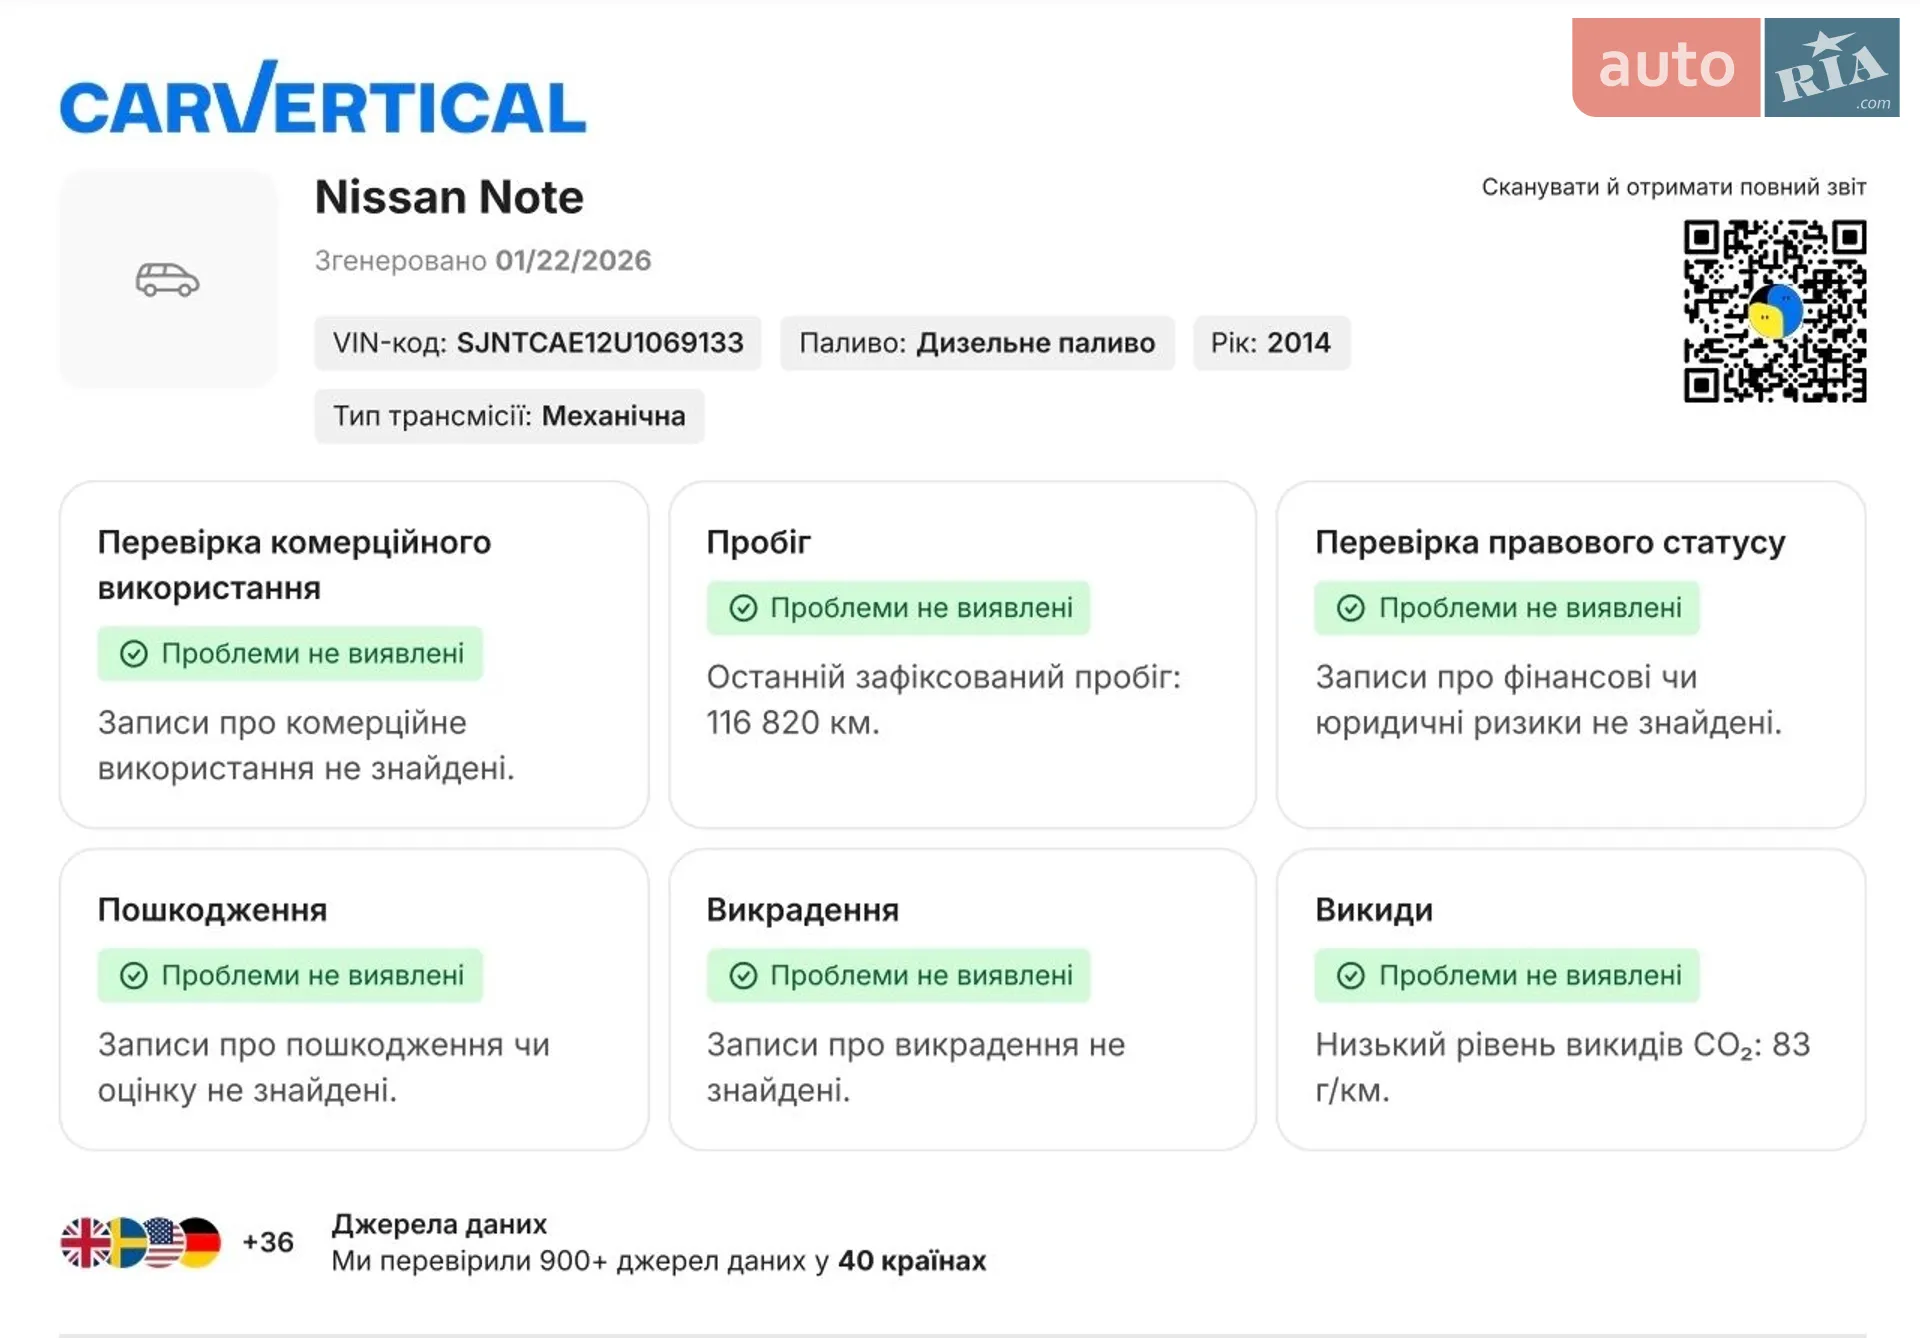
Task: Click the Ми перевірили 900+ джерел даних line
Action: click(x=659, y=1261)
